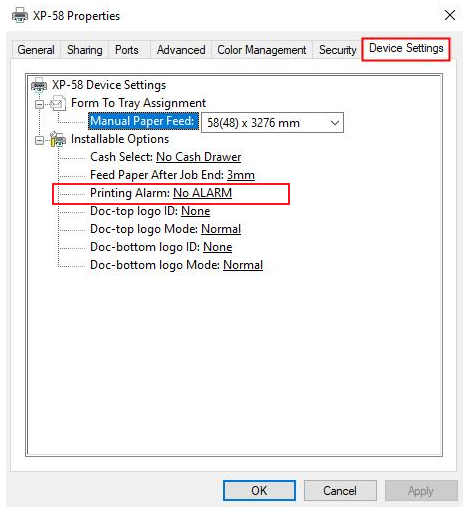The image size is (473, 509).
Task: Click the Cancel button
Action: (x=340, y=491)
